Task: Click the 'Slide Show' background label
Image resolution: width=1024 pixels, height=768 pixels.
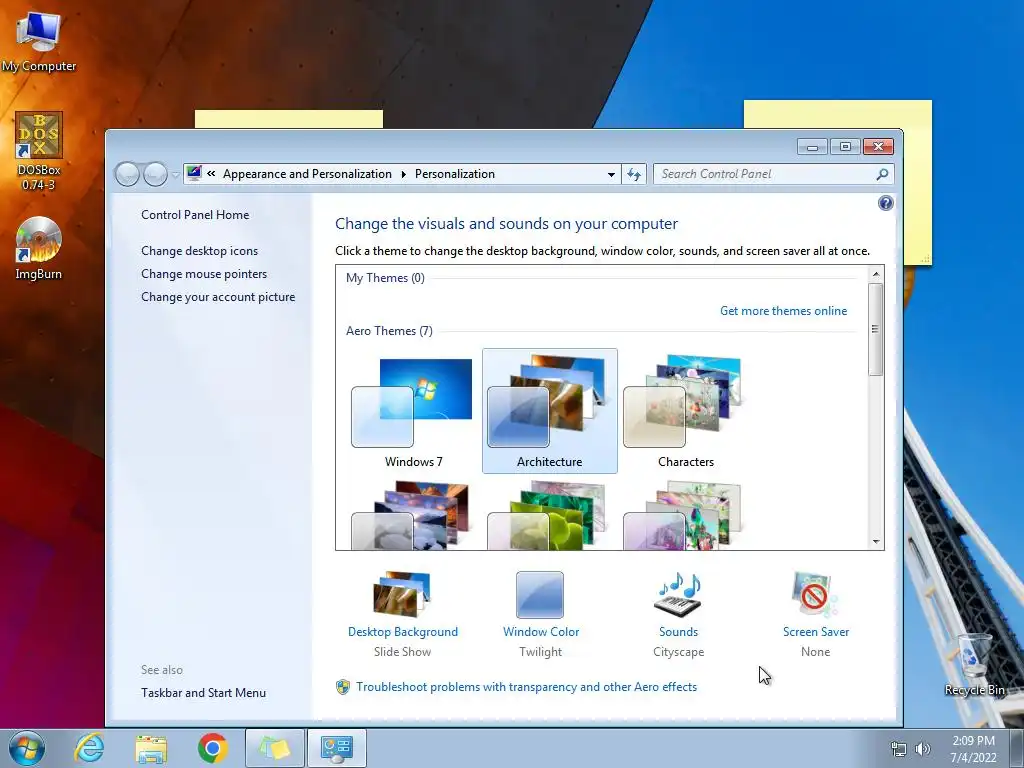Action: click(x=402, y=652)
